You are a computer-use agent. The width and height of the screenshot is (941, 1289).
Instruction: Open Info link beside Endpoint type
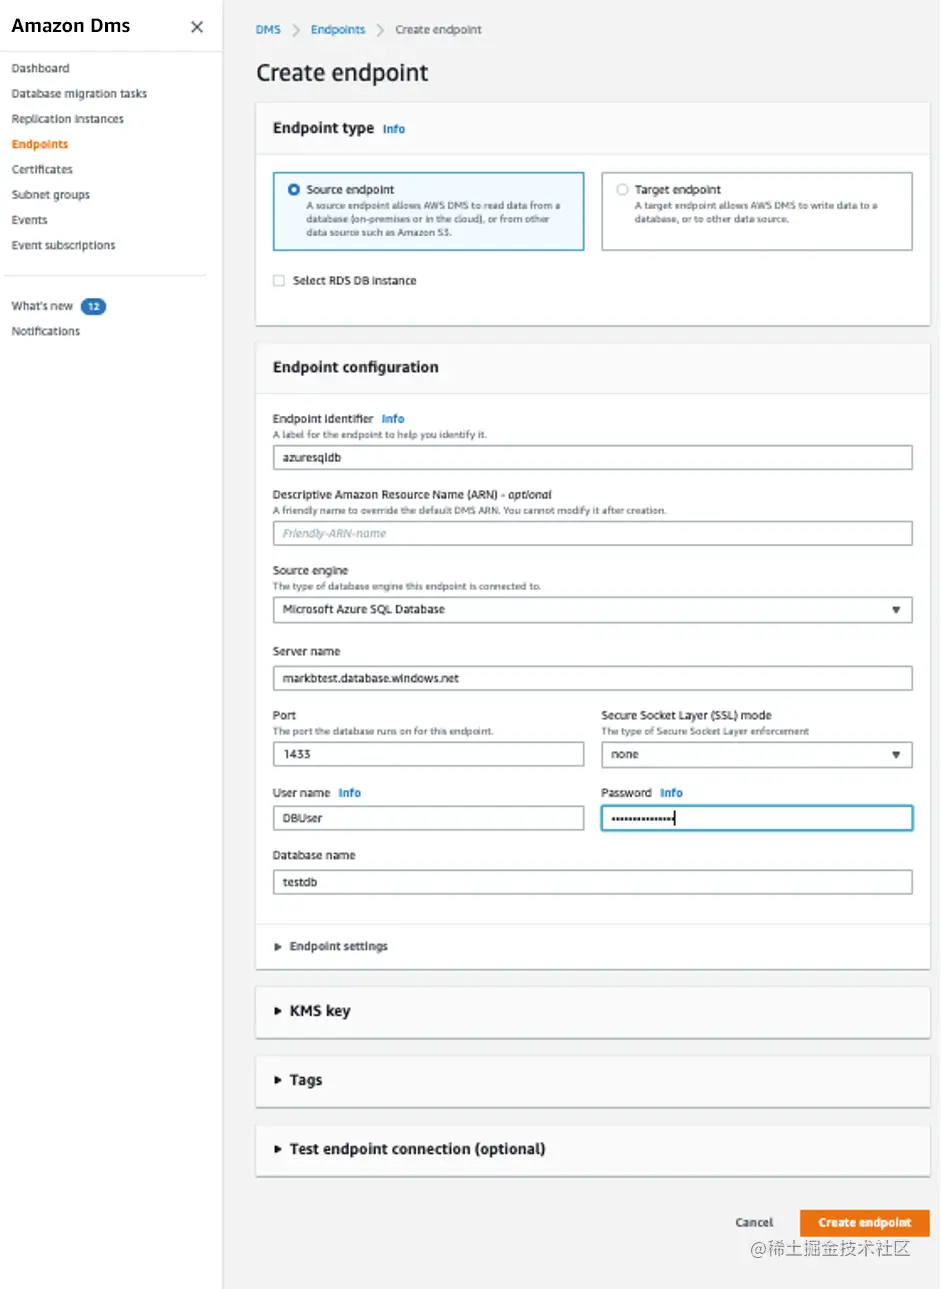pyautogui.click(x=394, y=129)
